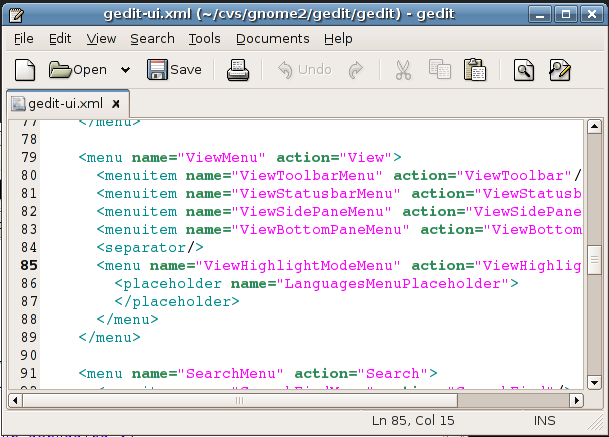This screenshot has height=437, width=609.
Task: Minimize the gedit window
Action: [x=540, y=15]
